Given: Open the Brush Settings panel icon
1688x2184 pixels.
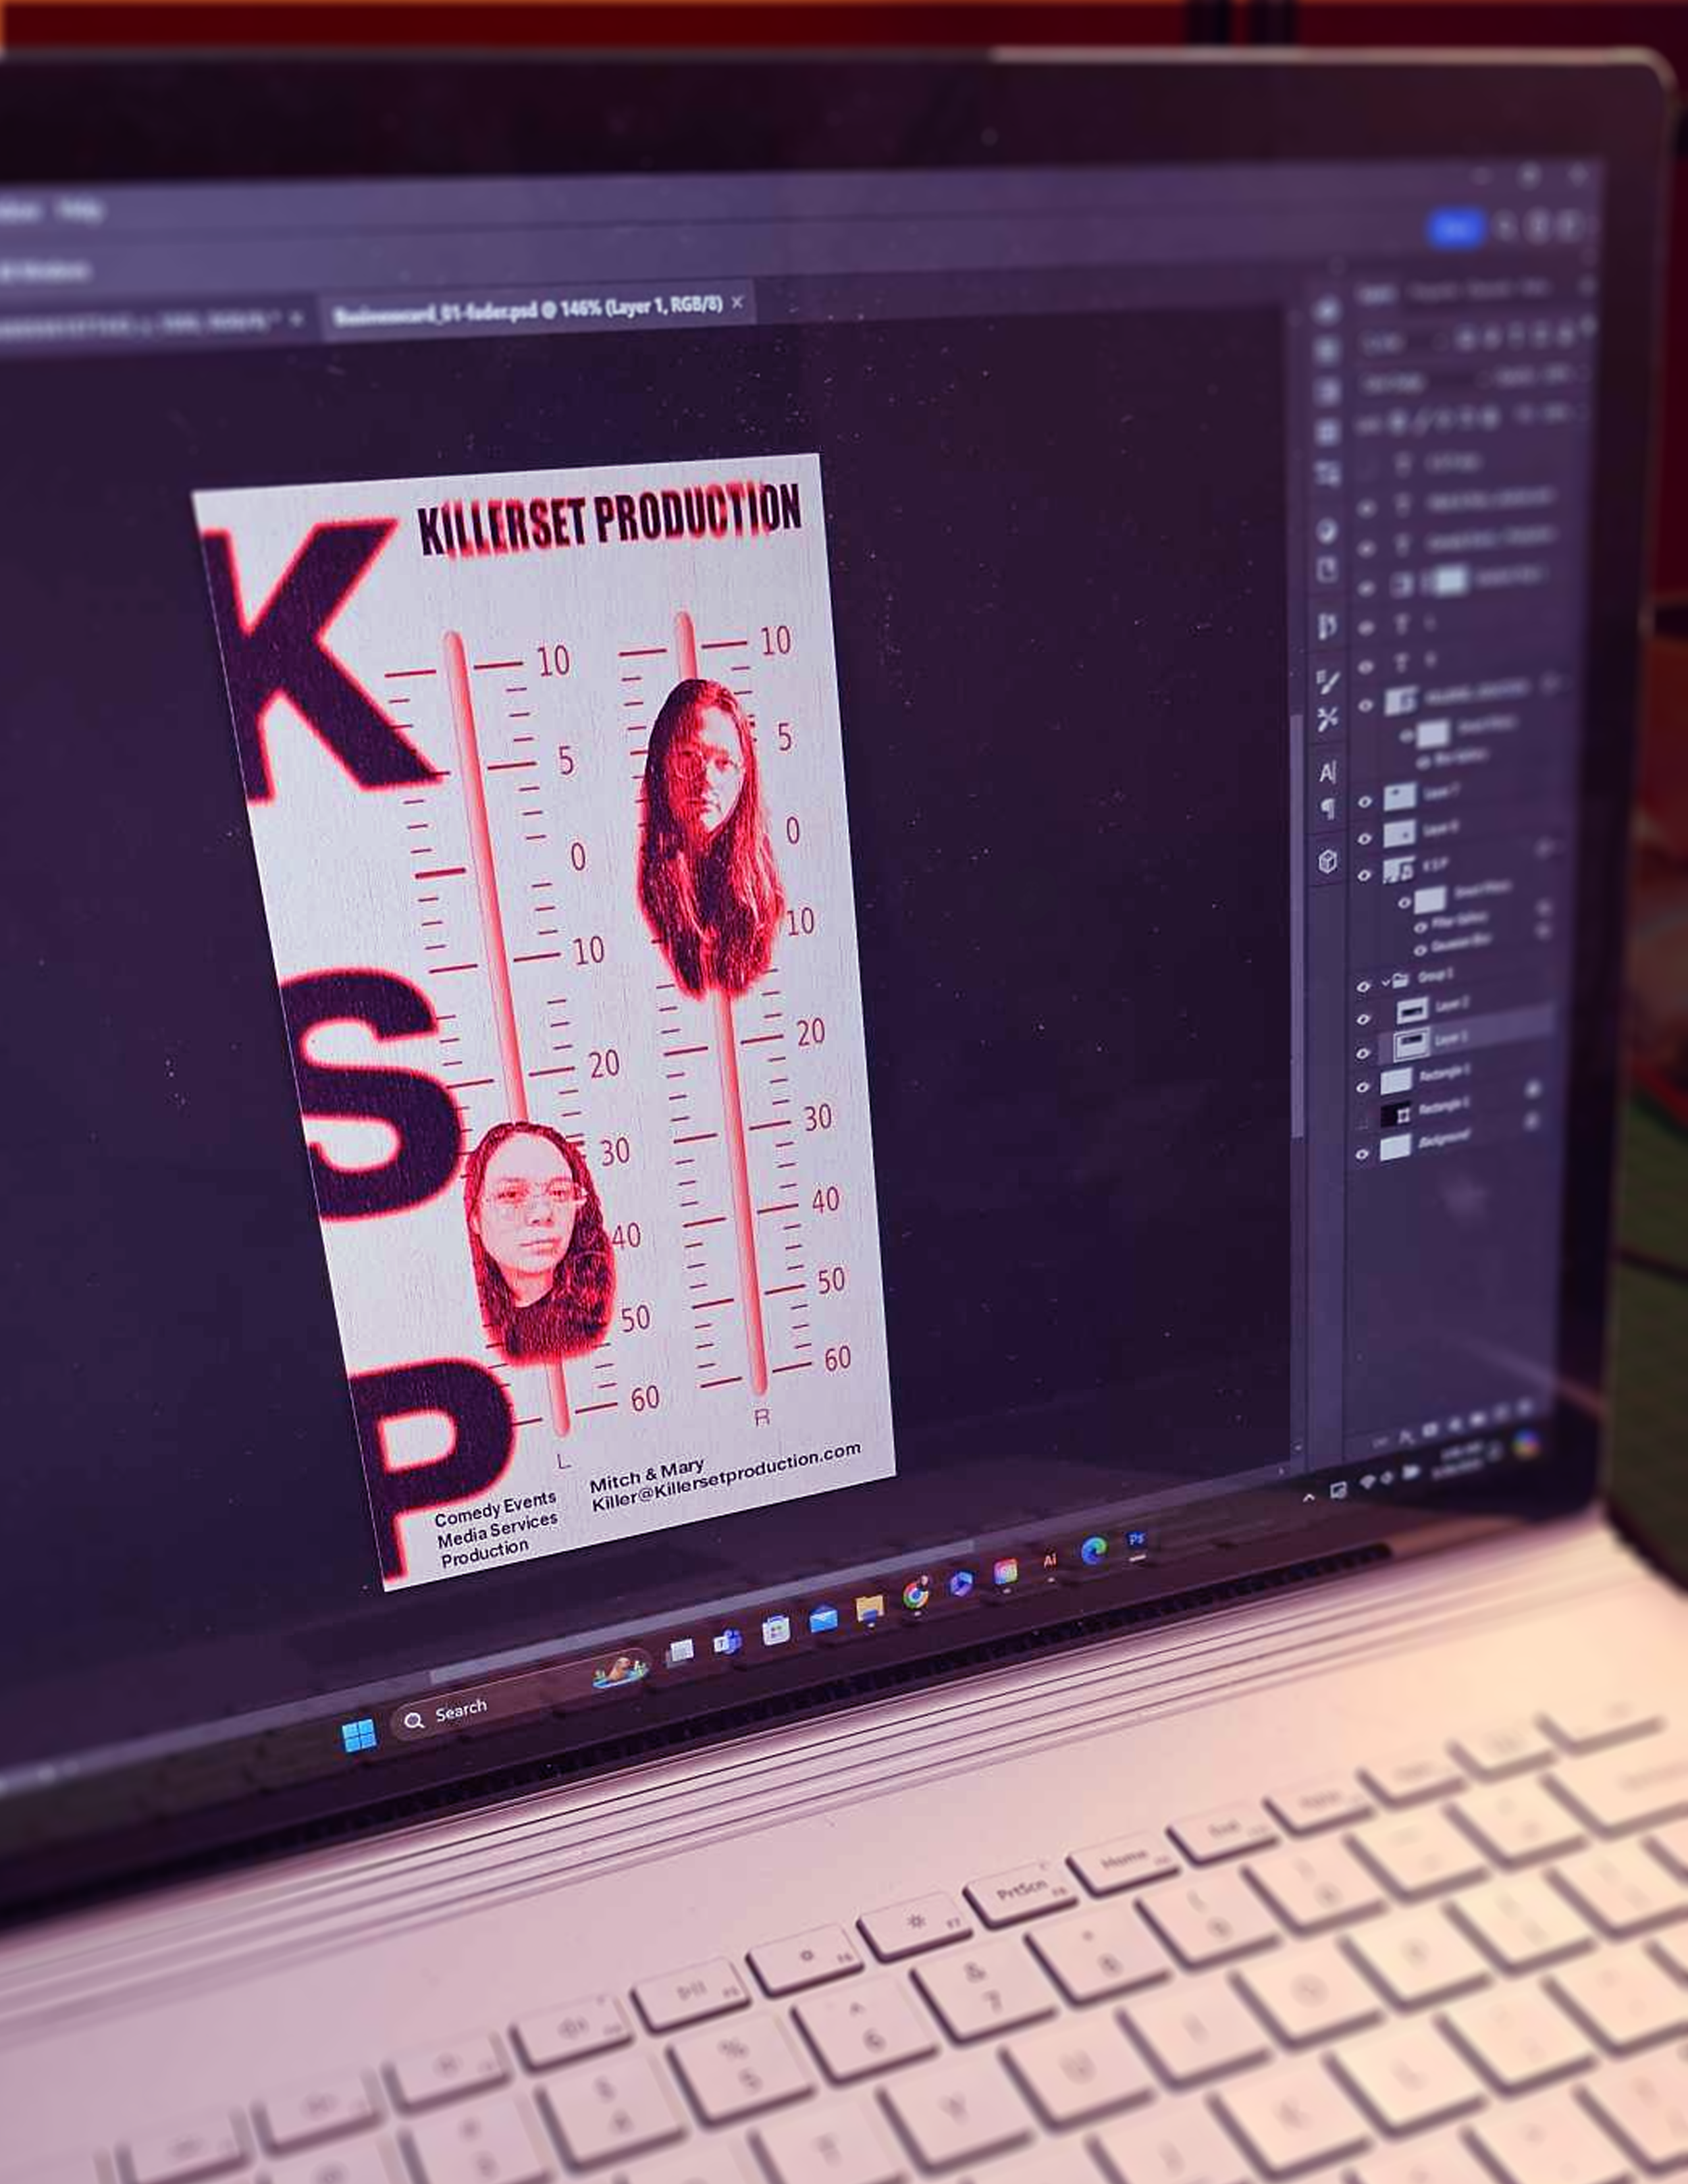Looking at the screenshot, I should point(1327,682).
